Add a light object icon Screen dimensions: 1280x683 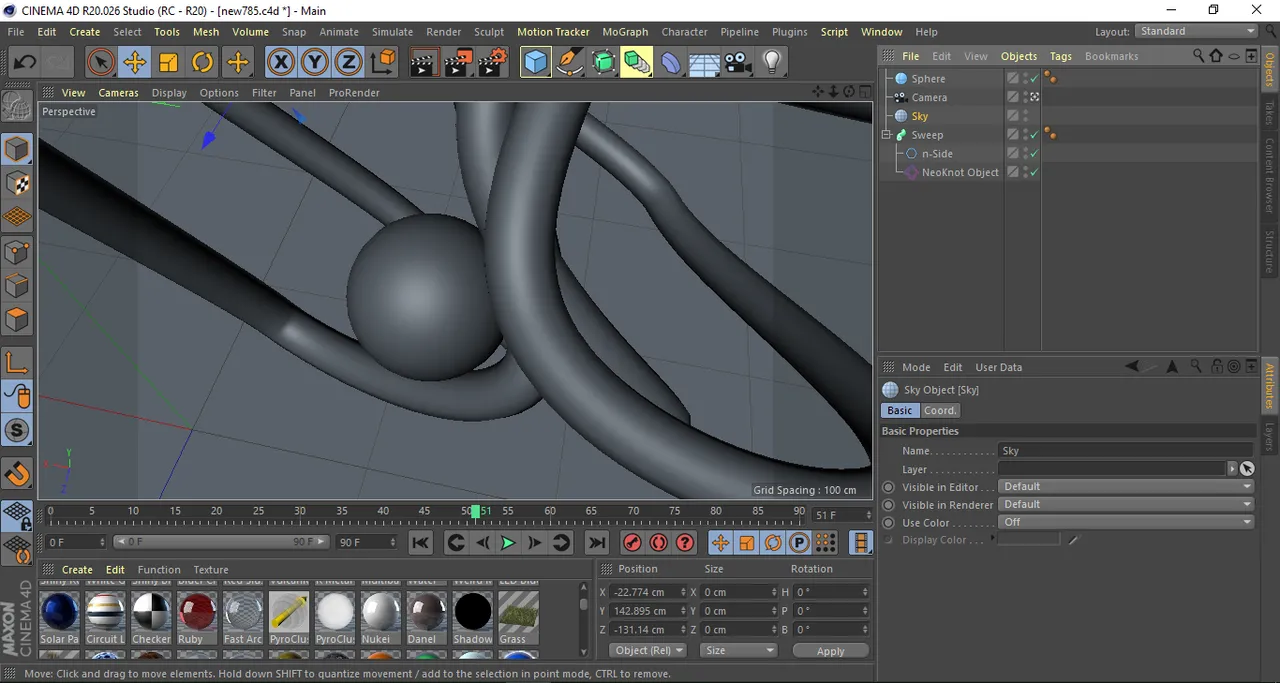[x=772, y=63]
